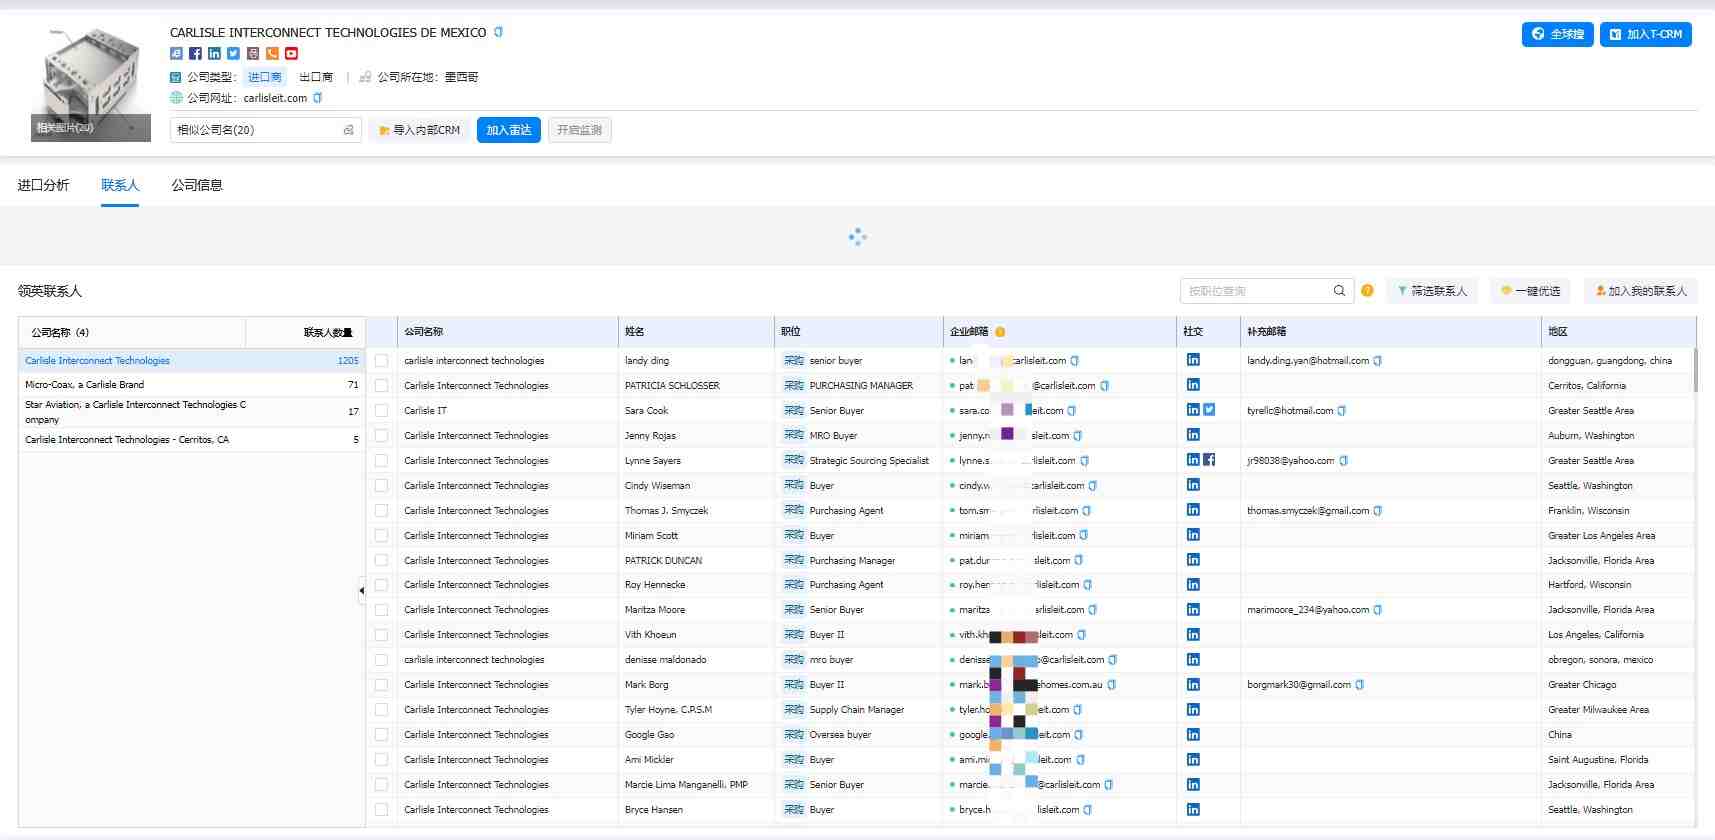Image resolution: width=1715 pixels, height=840 pixels.
Task: Copy marimoore_234@yahoo.com supplementary email
Action: pyautogui.click(x=1377, y=610)
